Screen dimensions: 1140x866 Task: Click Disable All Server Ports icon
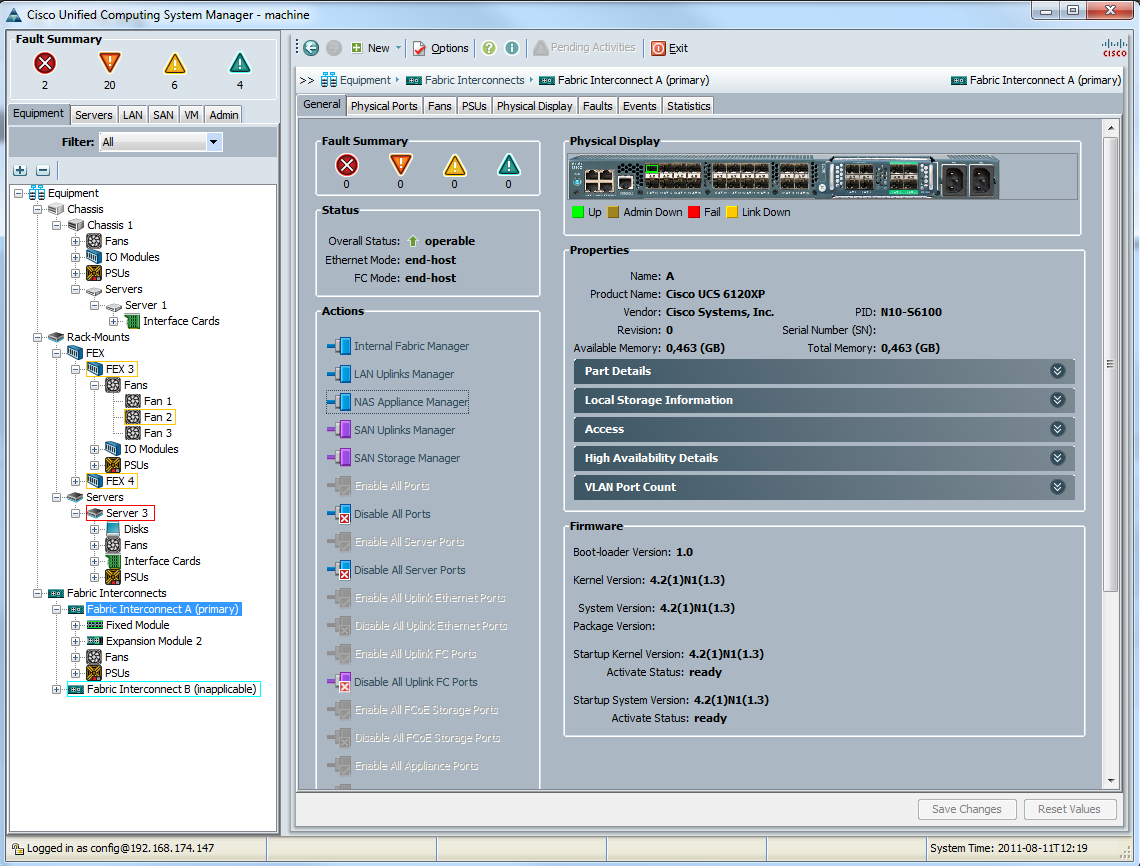(x=340, y=570)
